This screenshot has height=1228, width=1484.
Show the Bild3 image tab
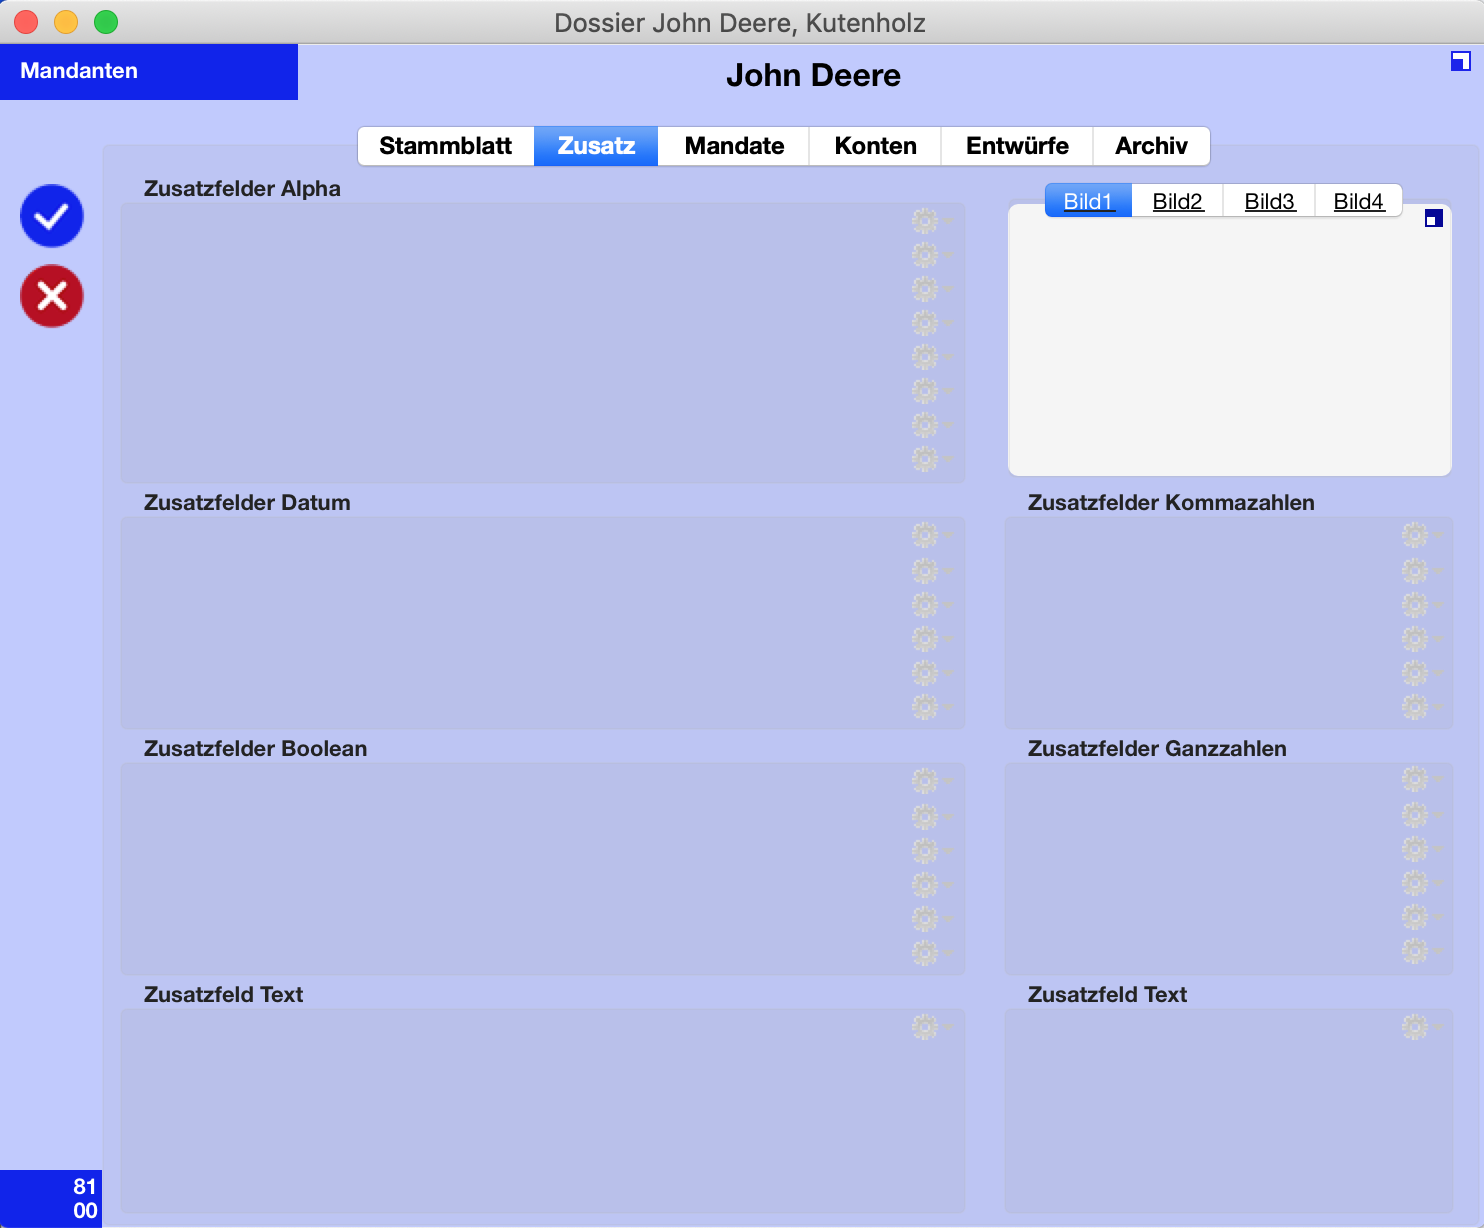pos(1269,201)
